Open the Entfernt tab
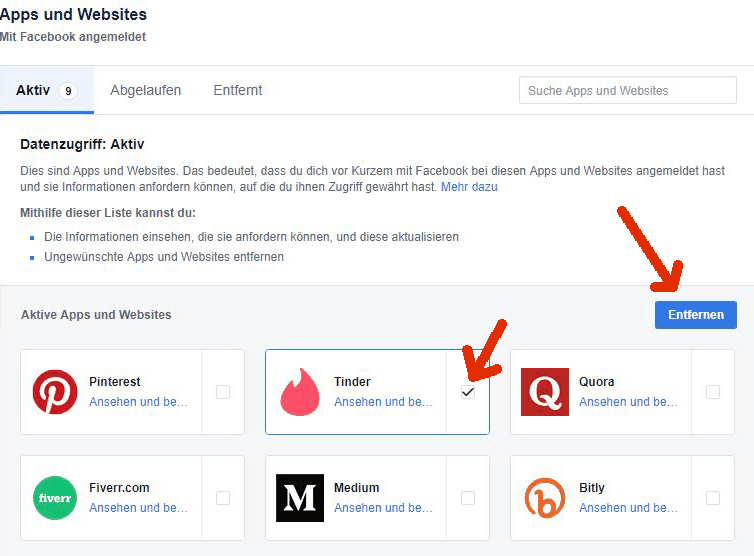This screenshot has width=754, height=556. click(x=238, y=91)
